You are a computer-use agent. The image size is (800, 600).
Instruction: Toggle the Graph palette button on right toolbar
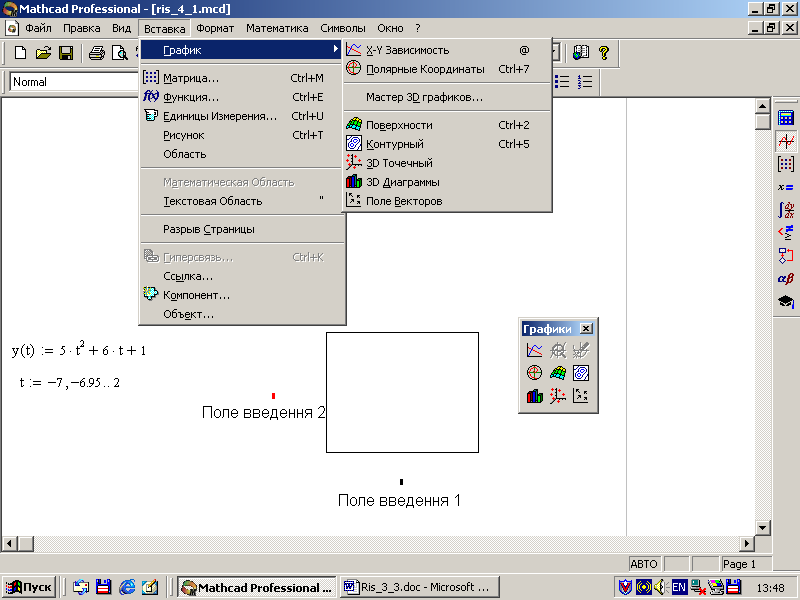(x=786, y=141)
